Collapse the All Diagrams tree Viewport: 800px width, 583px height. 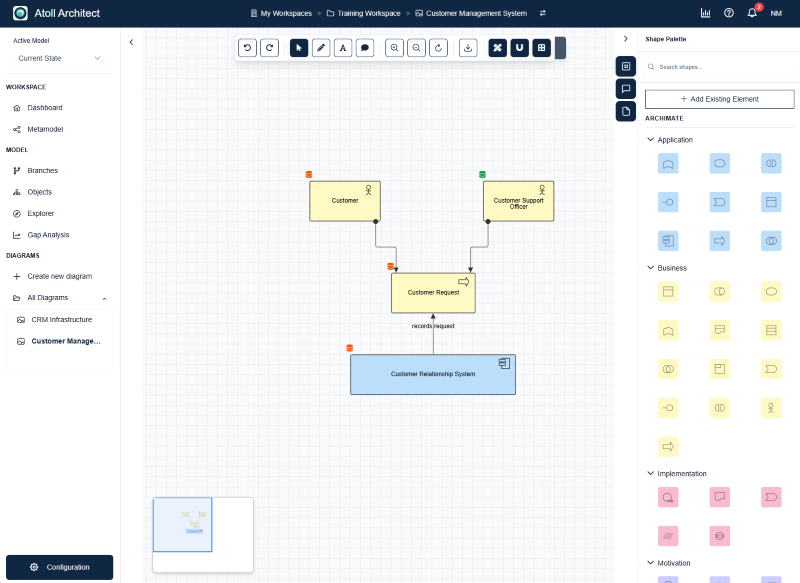point(104,297)
